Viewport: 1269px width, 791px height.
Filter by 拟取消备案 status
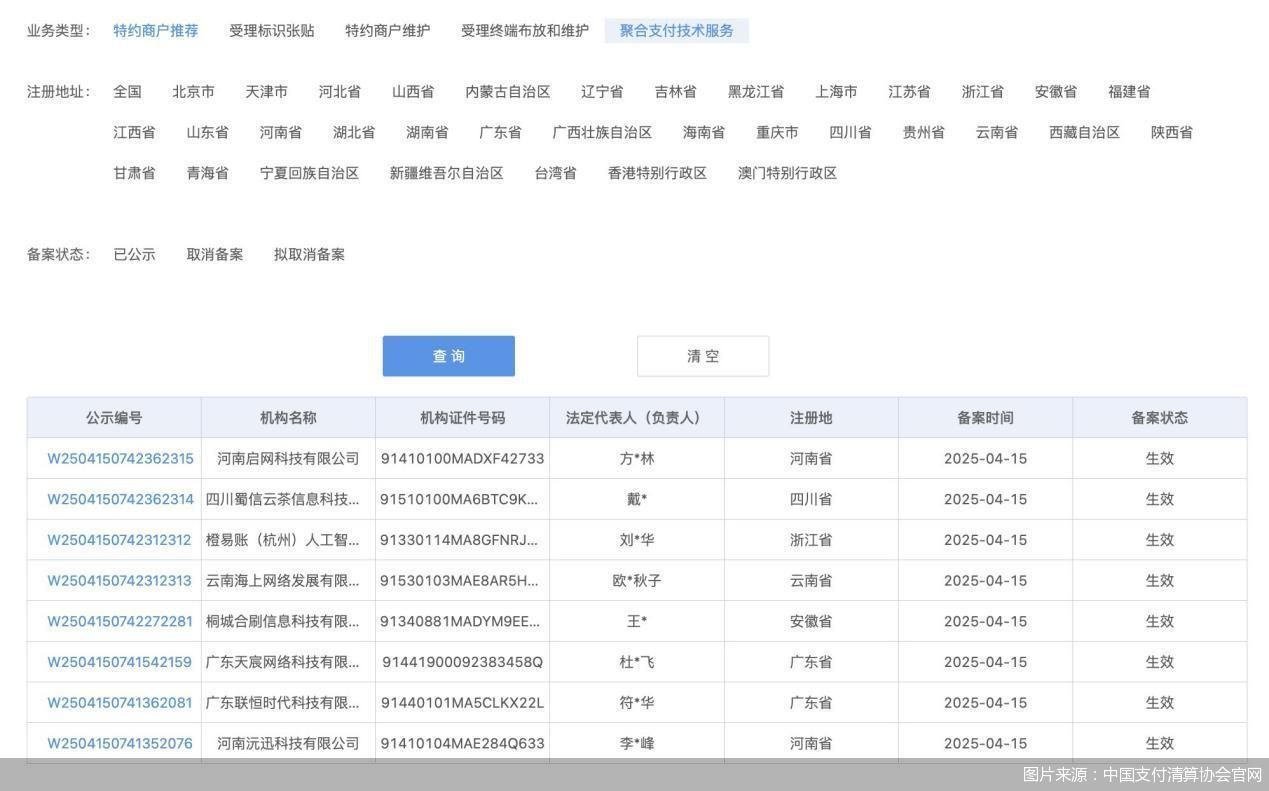309,254
